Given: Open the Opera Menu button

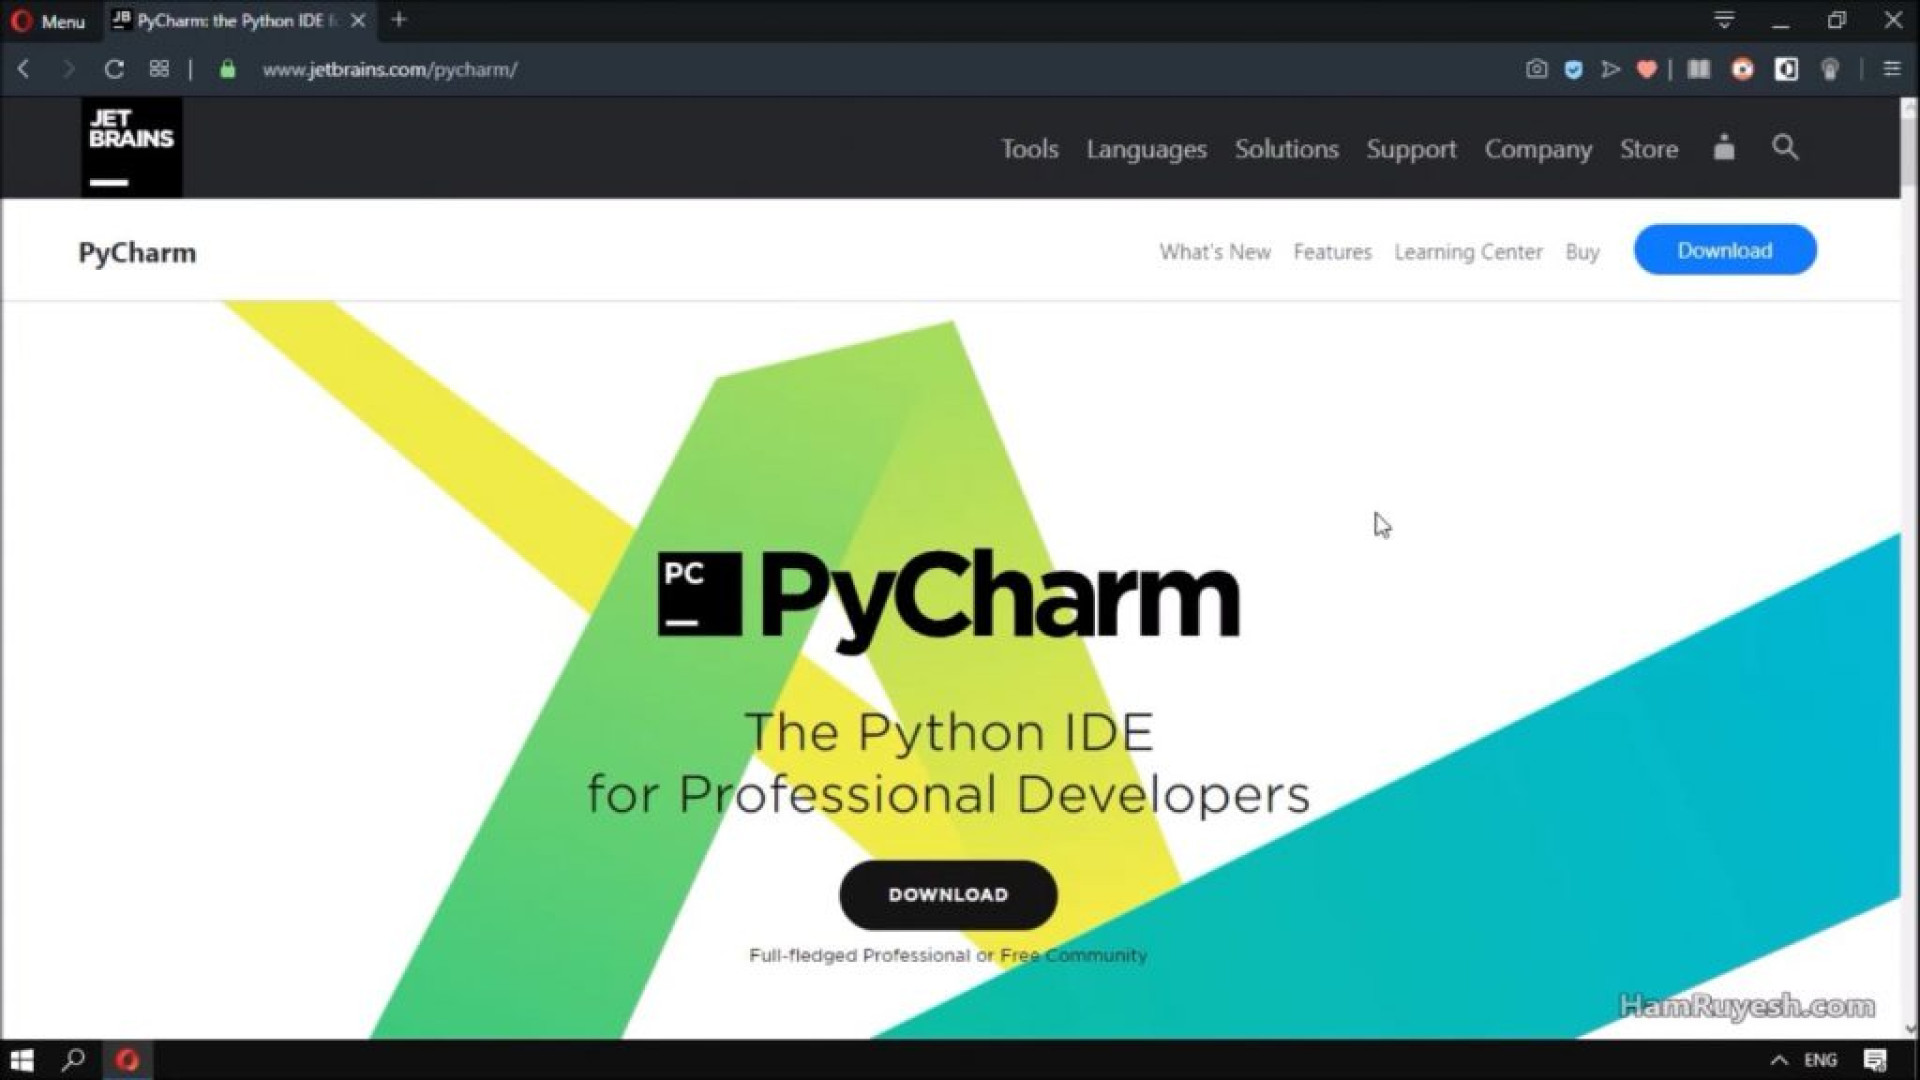Looking at the screenshot, I should click(48, 20).
